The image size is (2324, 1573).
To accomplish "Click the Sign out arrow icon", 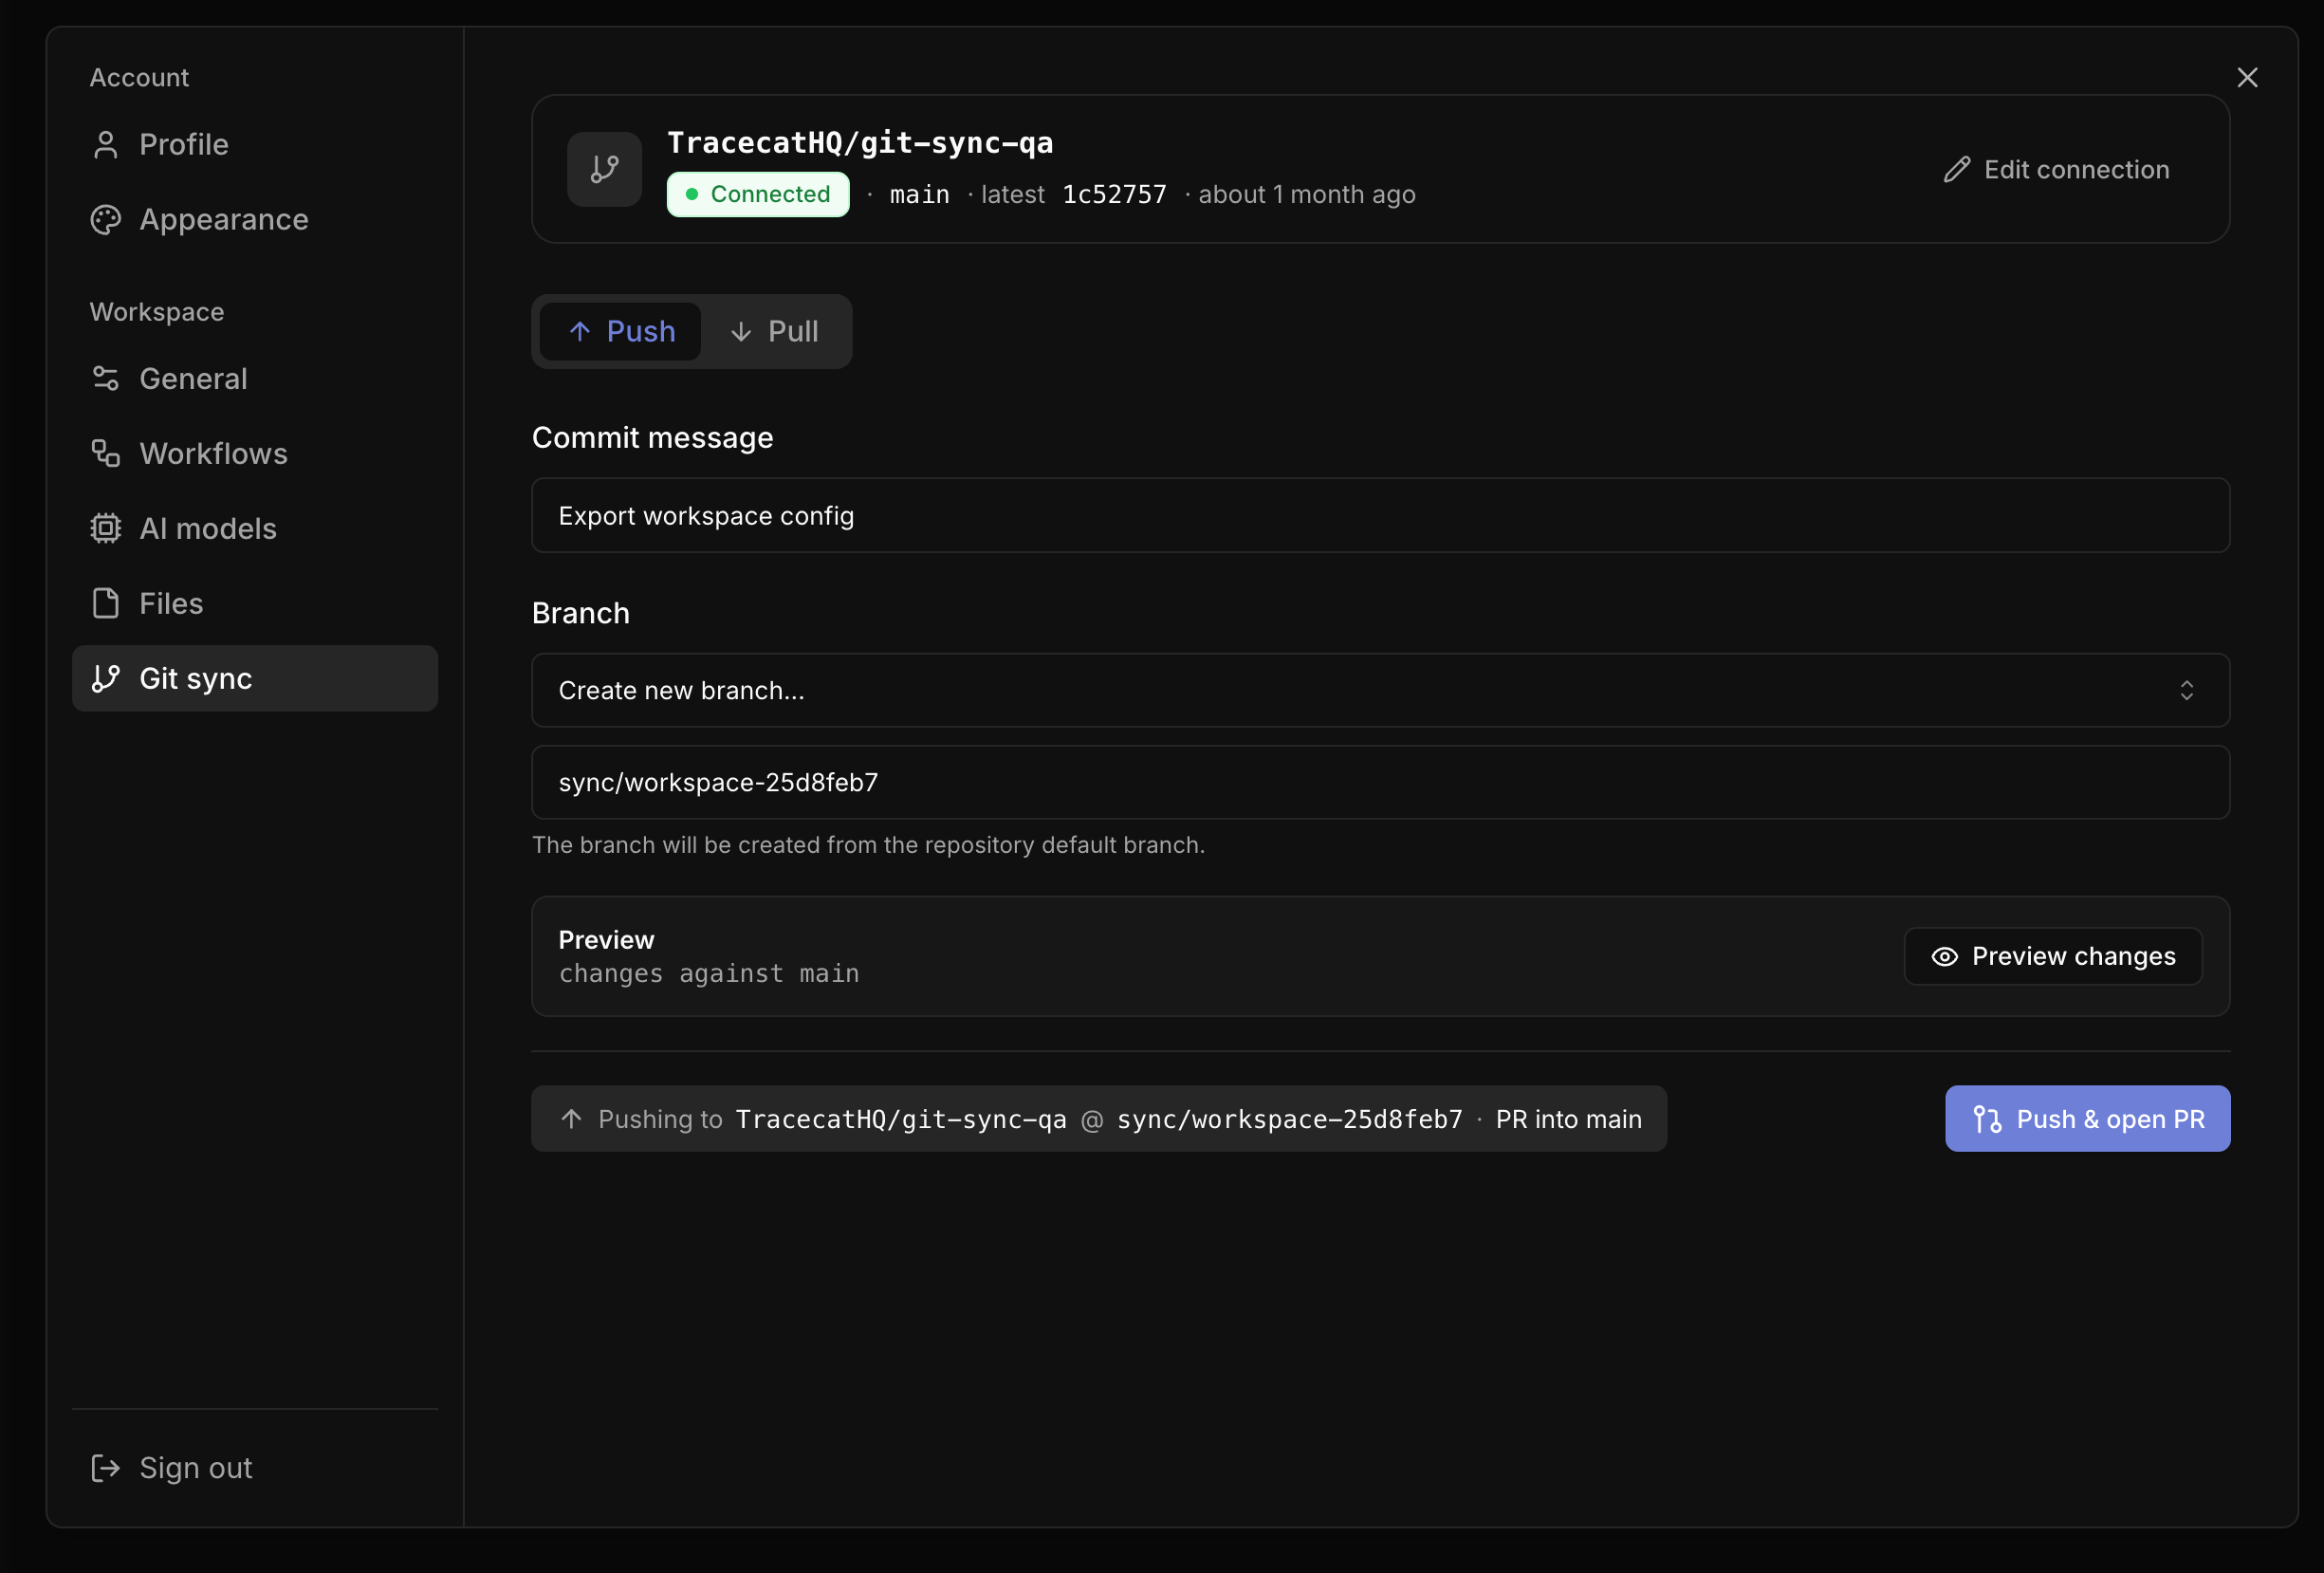I will coord(105,1468).
